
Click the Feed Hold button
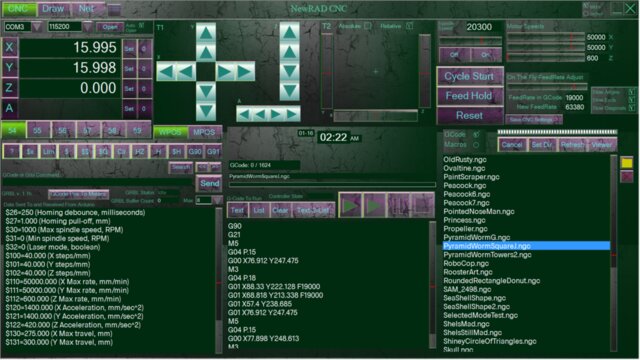point(469,96)
